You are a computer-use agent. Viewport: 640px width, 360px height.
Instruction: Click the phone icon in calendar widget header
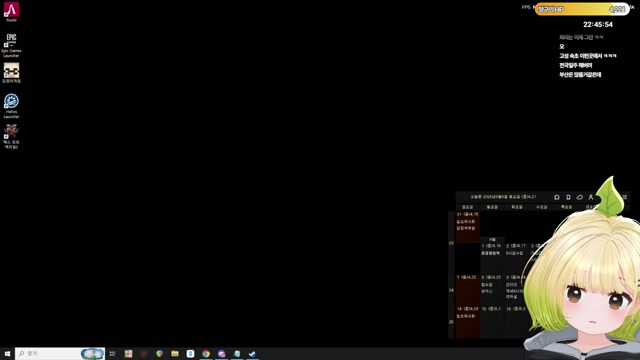(x=568, y=197)
